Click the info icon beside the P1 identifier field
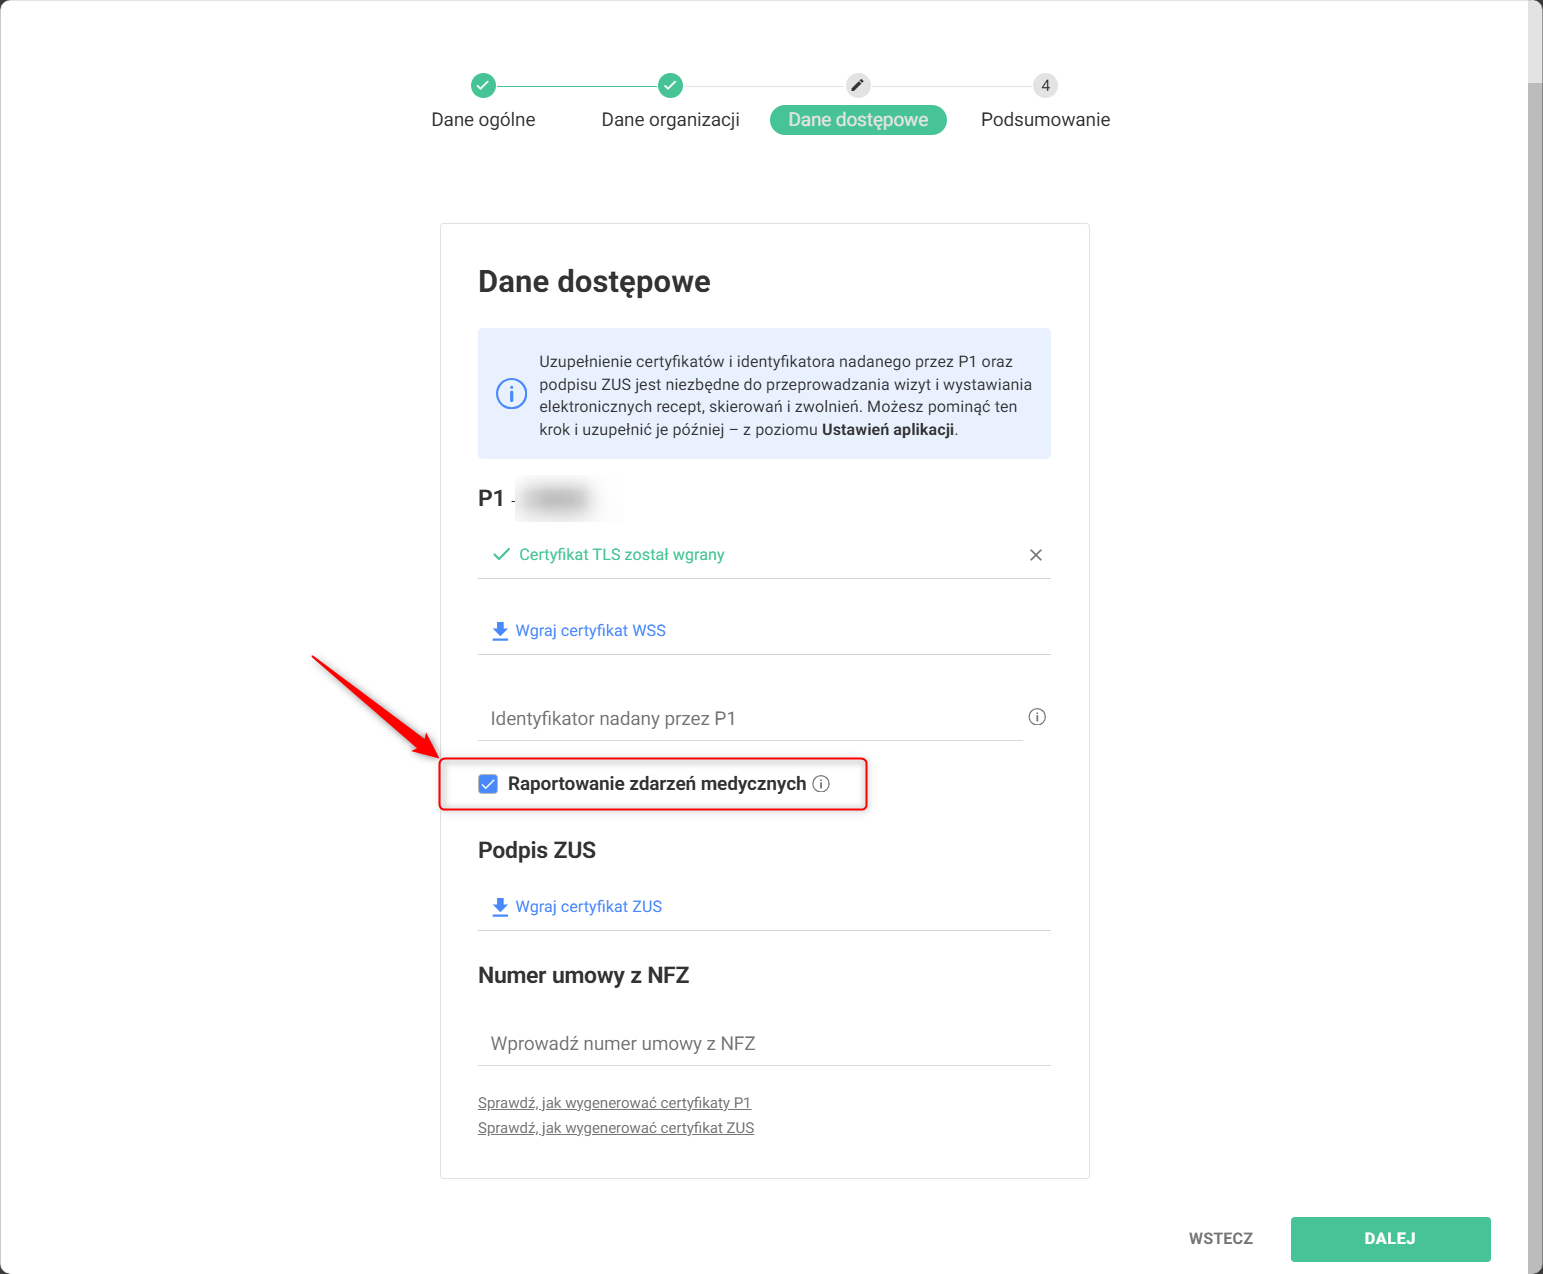1543x1274 pixels. tap(1037, 717)
